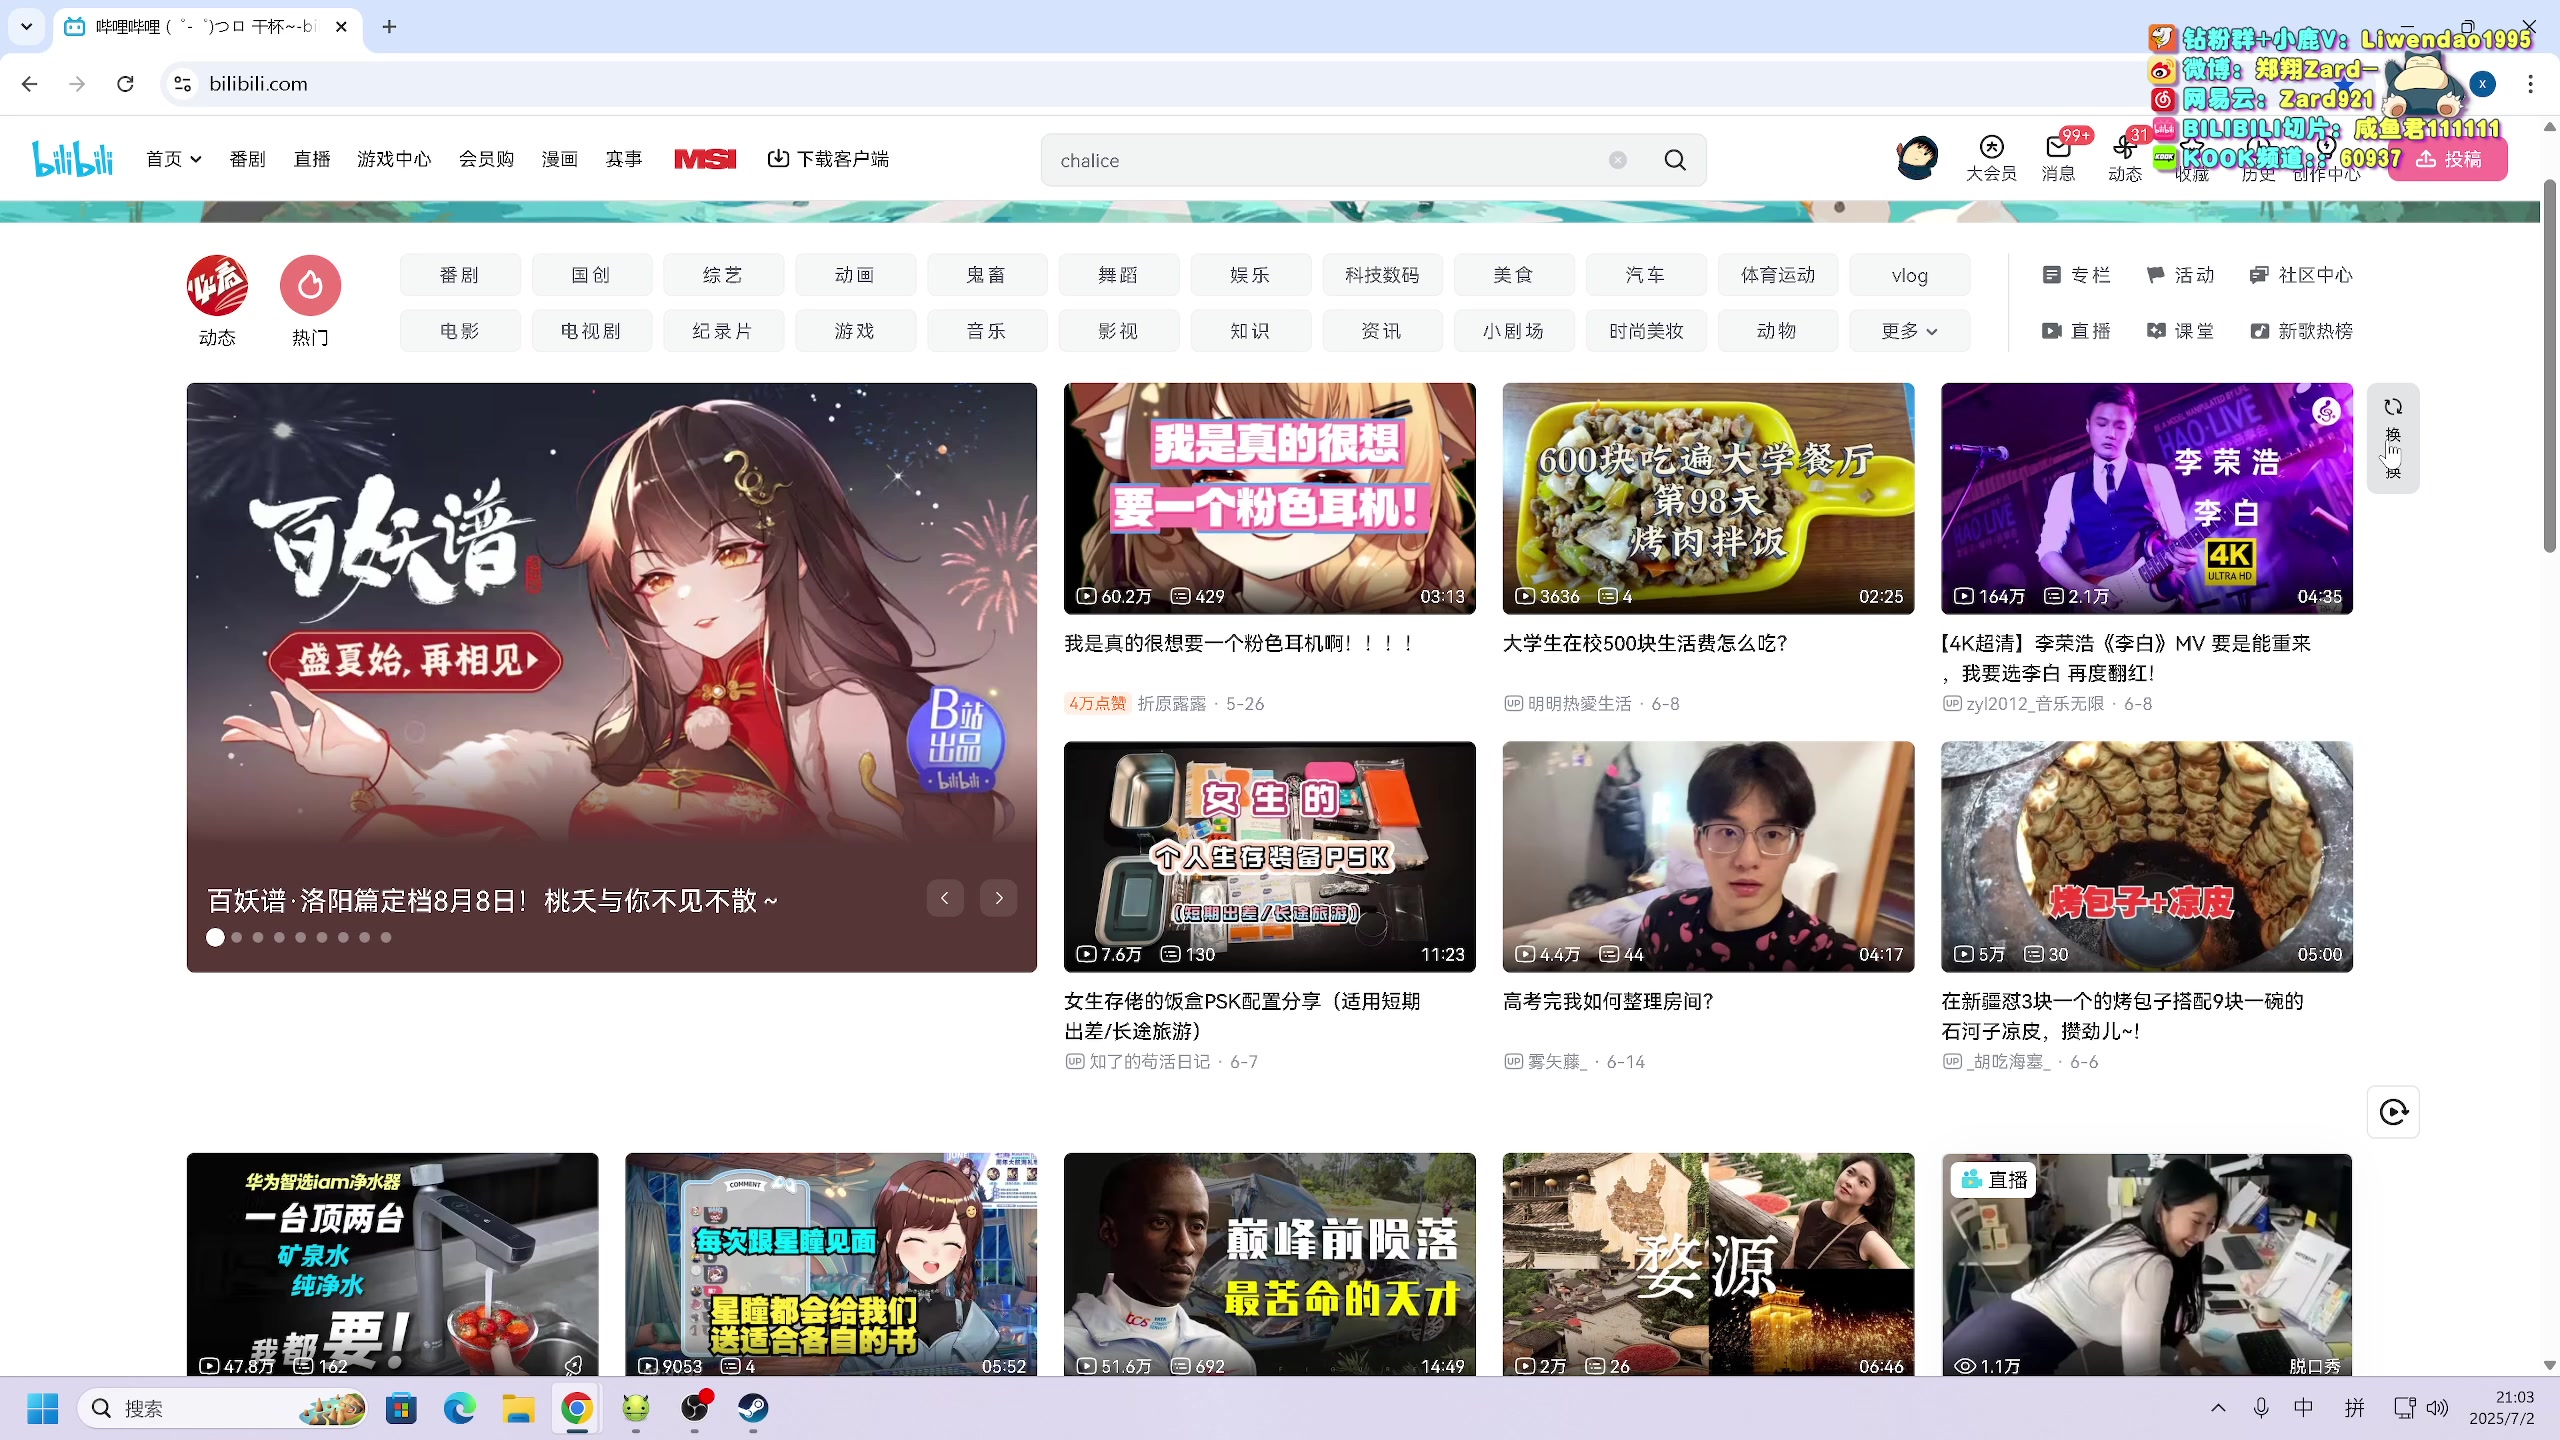Select 会员购 in the top menu
Viewport: 2560px width, 1440px height.
pos(486,159)
